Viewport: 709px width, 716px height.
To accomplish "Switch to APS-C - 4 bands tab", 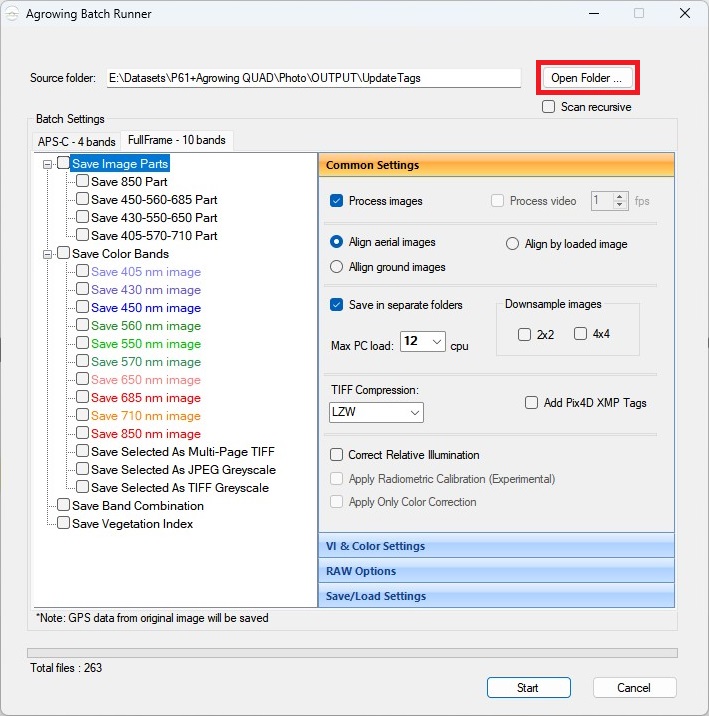I will point(77,142).
